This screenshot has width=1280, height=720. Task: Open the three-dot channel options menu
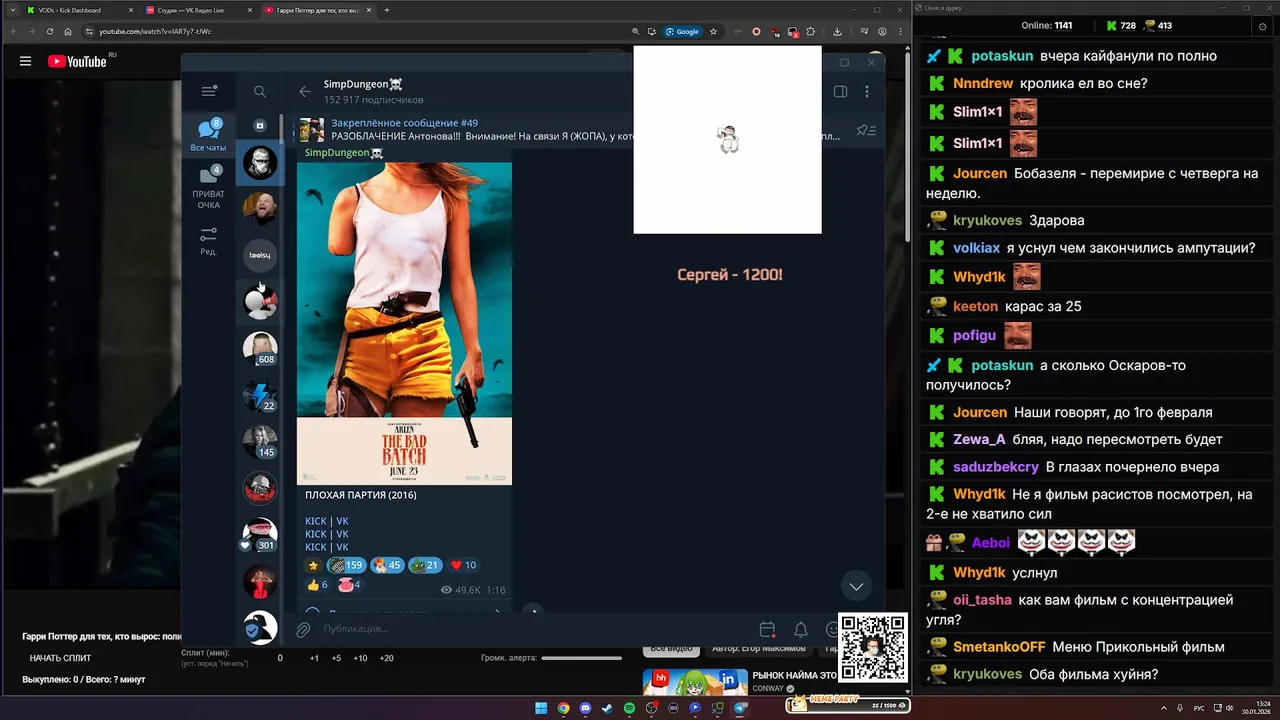[x=867, y=91]
